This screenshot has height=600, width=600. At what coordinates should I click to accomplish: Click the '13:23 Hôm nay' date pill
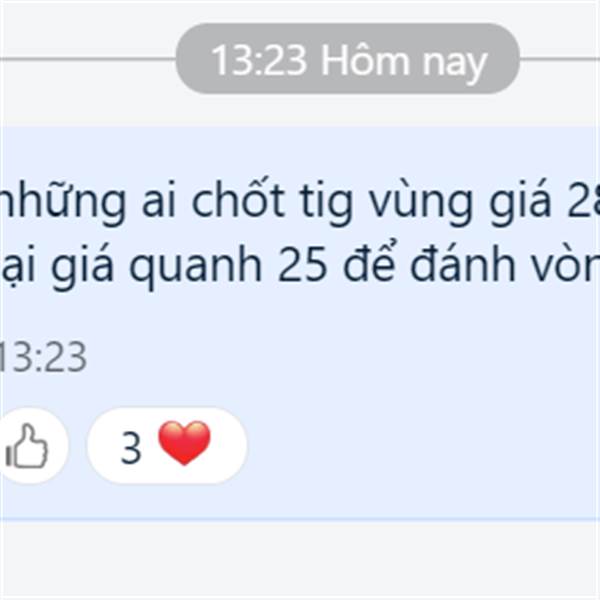click(x=347, y=59)
